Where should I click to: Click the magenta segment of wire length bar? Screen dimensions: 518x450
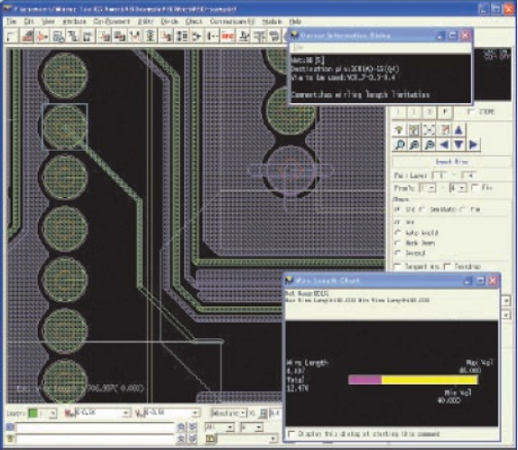365,379
